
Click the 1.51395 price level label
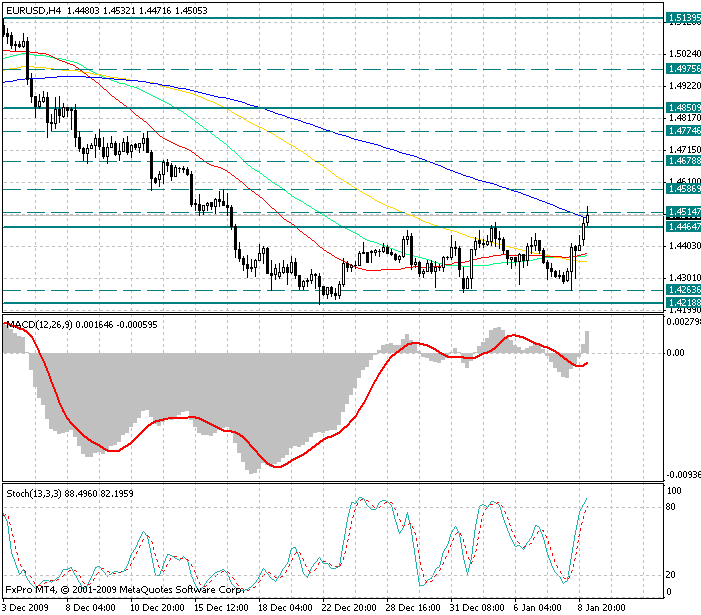(x=683, y=18)
